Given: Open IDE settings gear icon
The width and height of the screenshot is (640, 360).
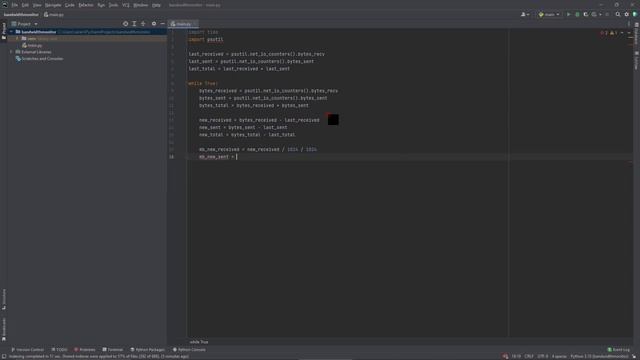Looking at the screenshot, I should pyautogui.click(x=627, y=15).
